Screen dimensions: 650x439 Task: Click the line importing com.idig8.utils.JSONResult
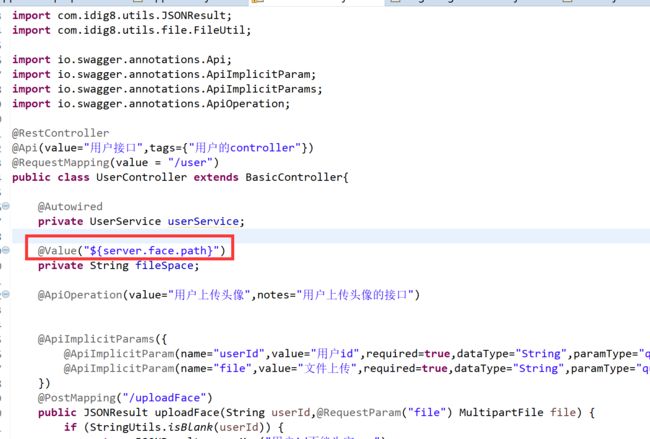122,15
